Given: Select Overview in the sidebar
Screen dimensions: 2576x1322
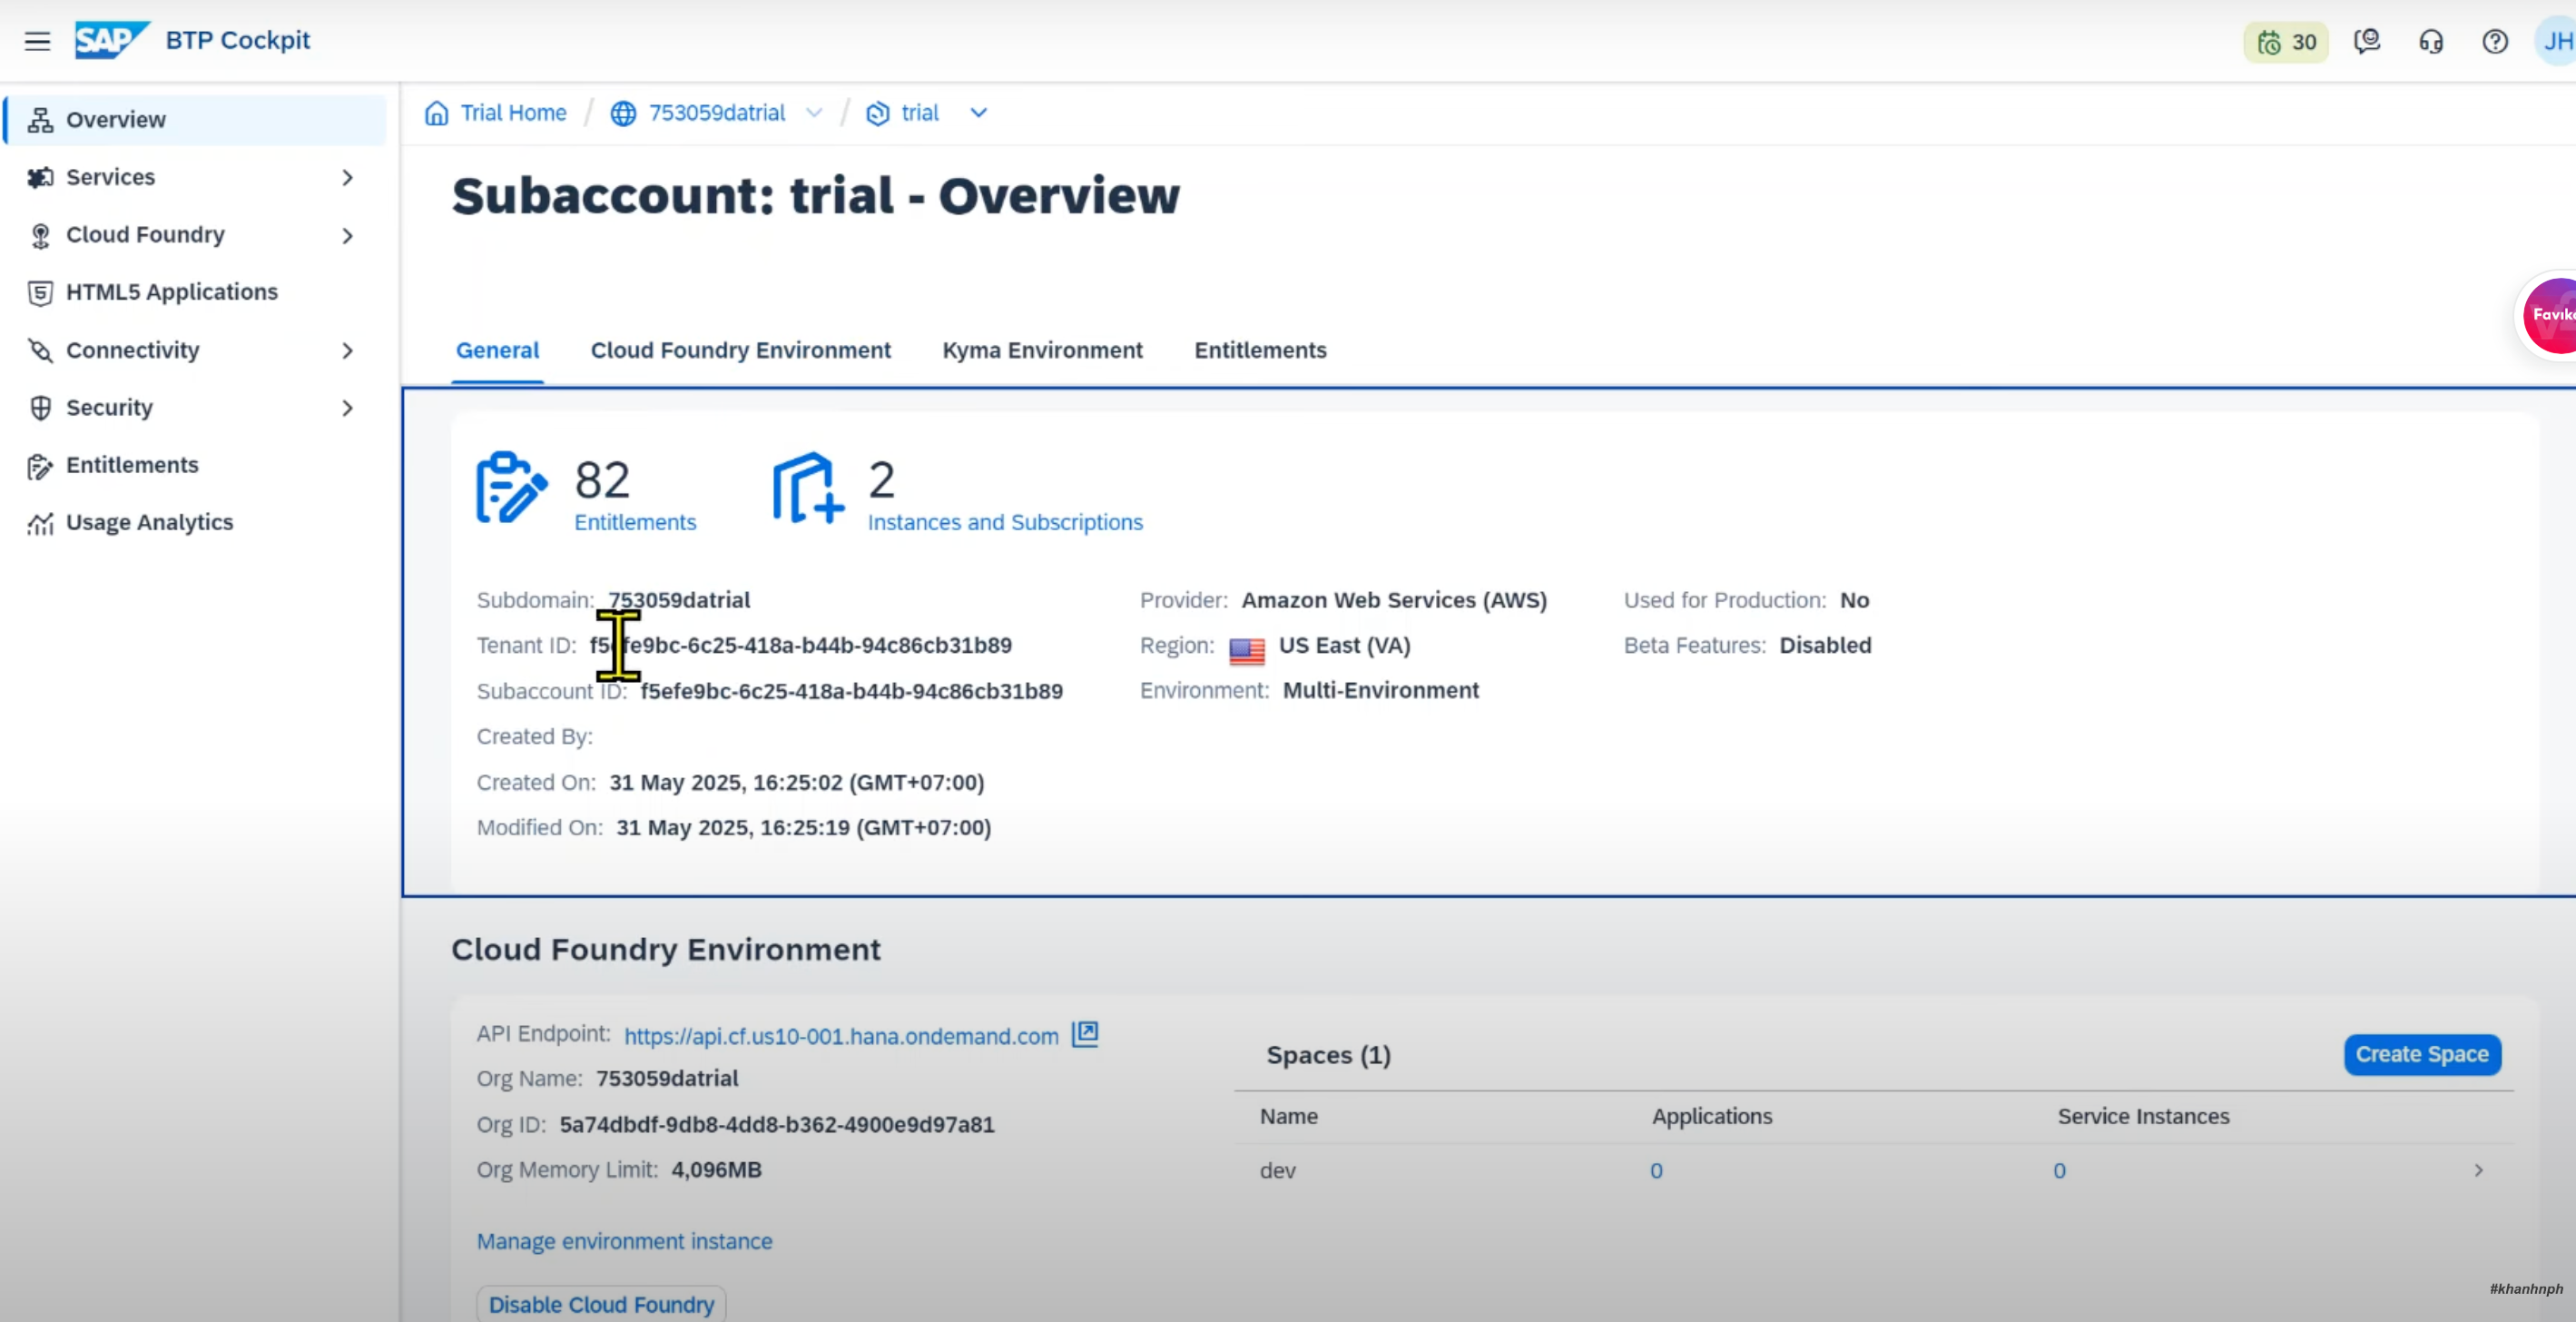Looking at the screenshot, I should pos(196,120).
